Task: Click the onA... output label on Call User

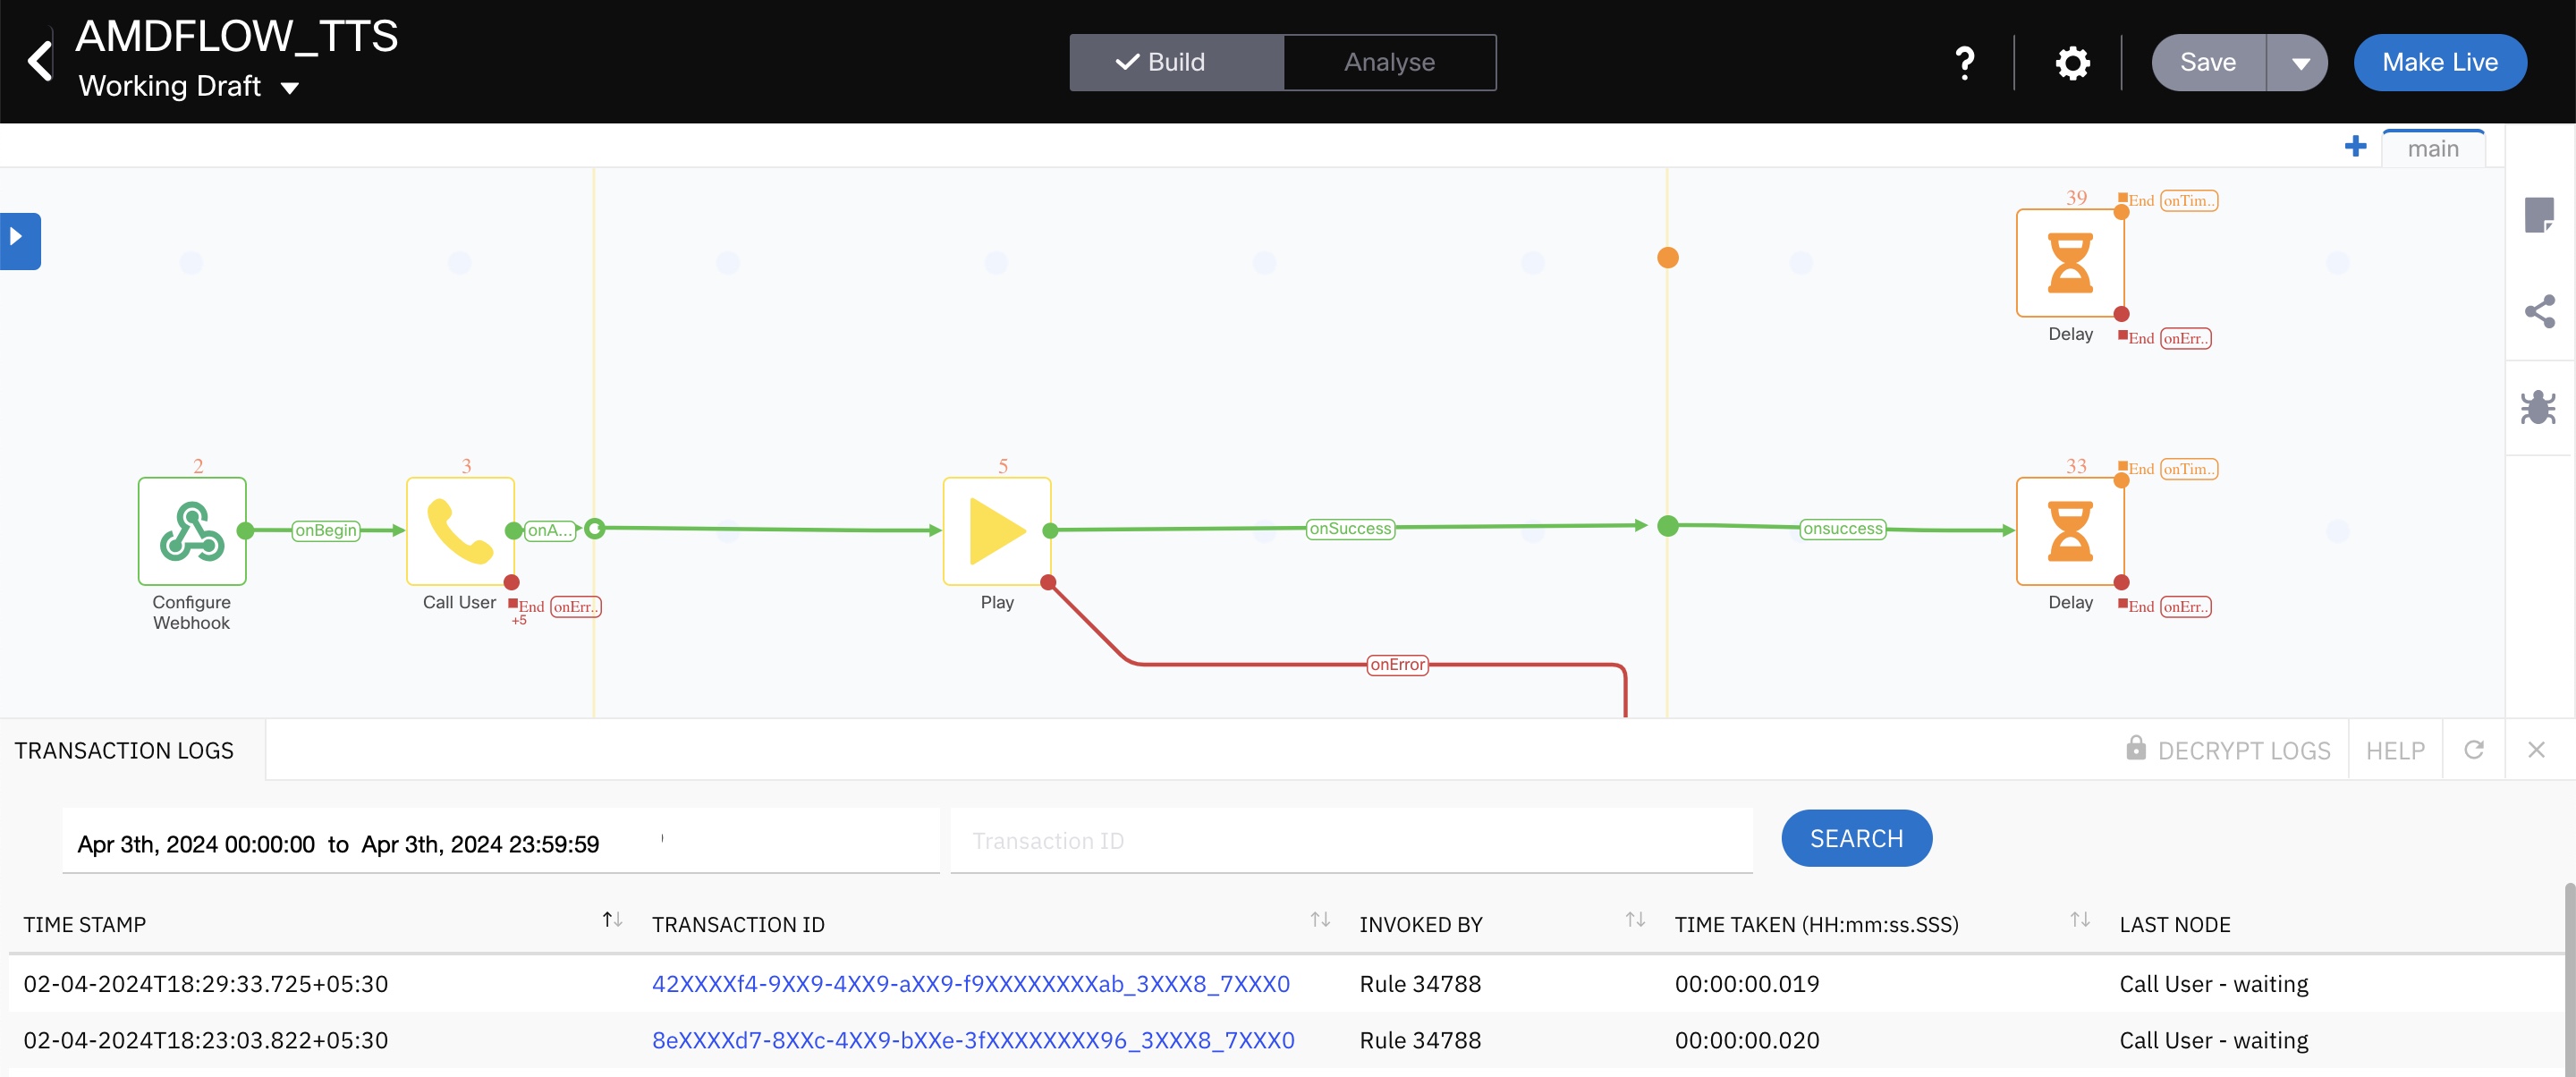Action: [550, 530]
